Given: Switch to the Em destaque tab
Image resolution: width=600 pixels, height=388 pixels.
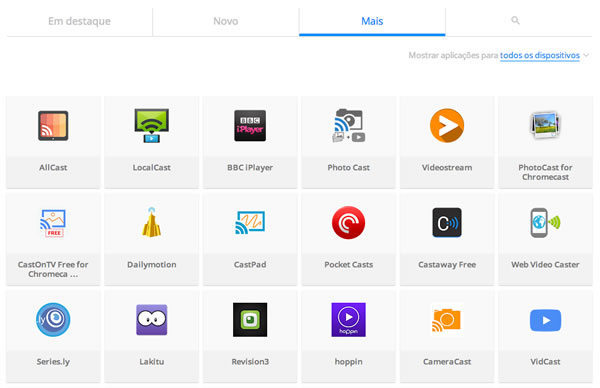Looking at the screenshot, I should pos(79,21).
